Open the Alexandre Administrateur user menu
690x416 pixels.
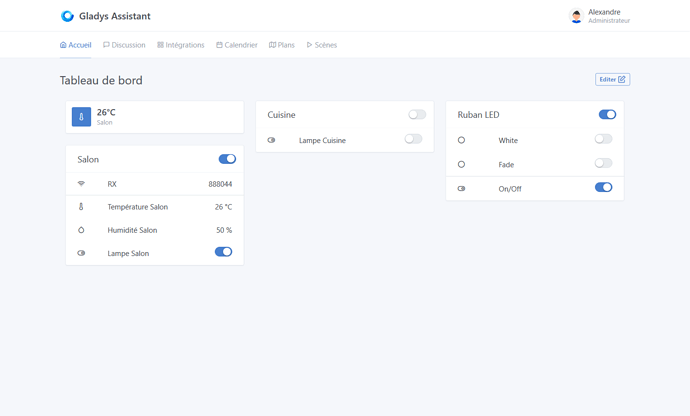tap(599, 16)
